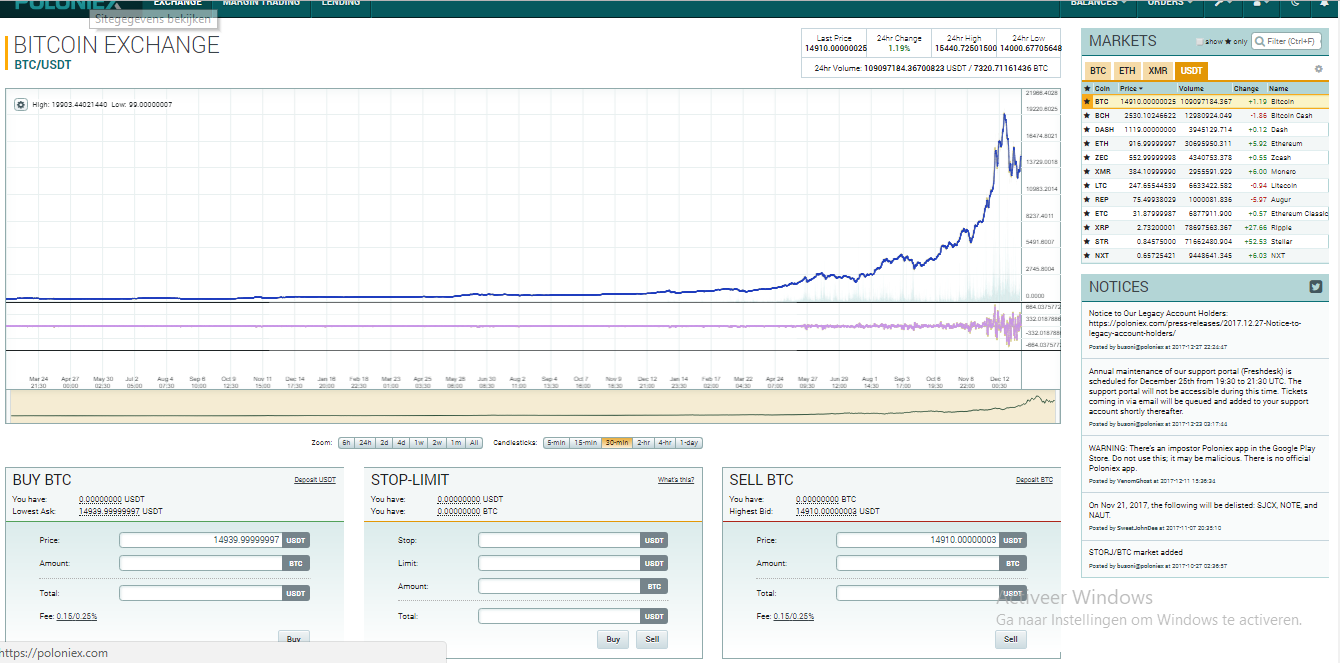
Task: Open Deposit BTC link
Action: pos(1034,480)
